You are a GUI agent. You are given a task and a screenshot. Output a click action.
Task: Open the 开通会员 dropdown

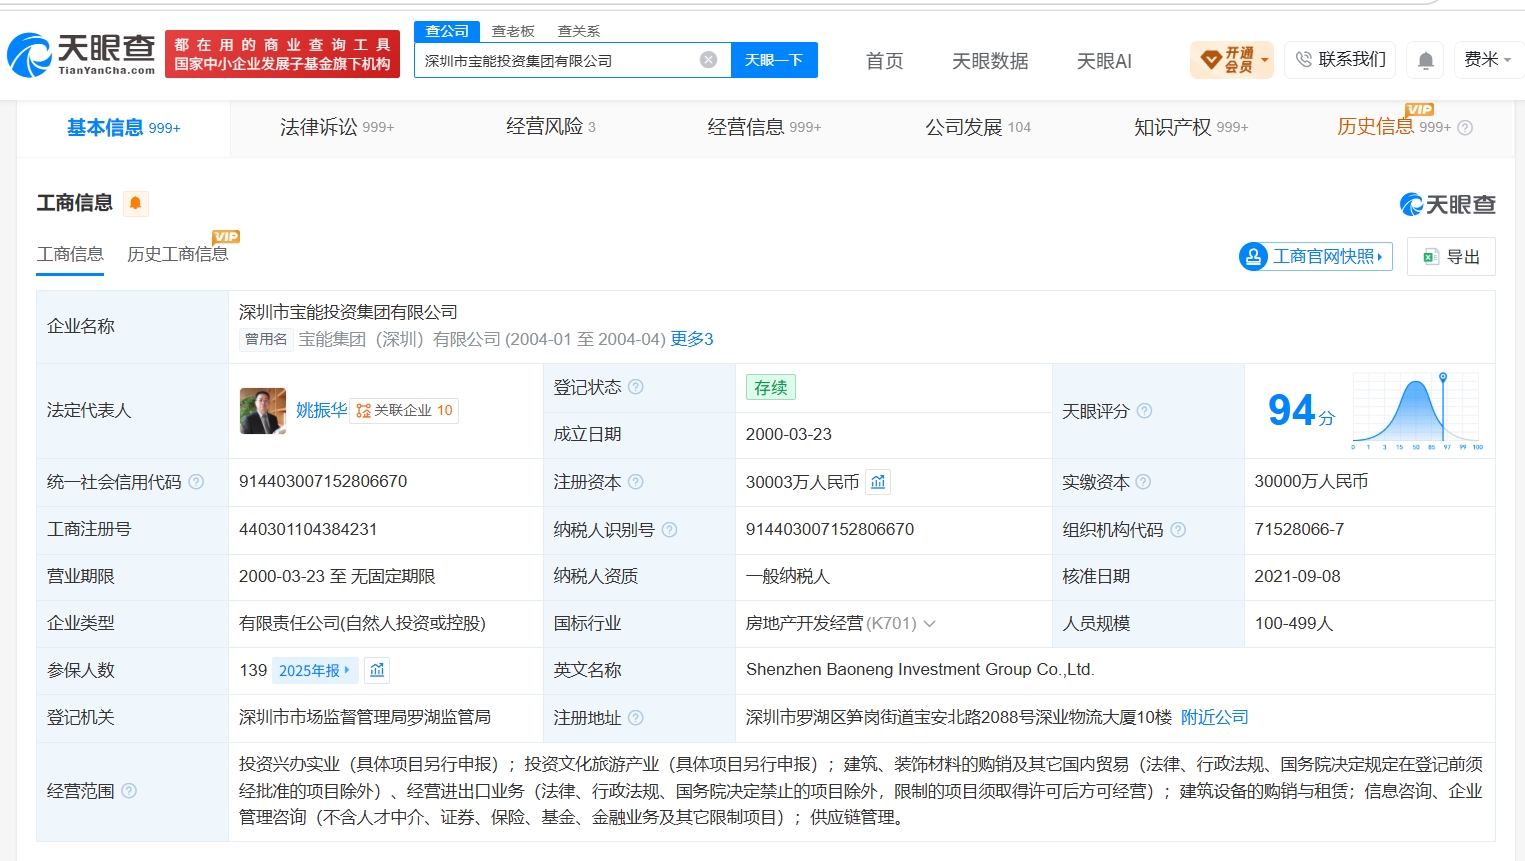(1232, 60)
